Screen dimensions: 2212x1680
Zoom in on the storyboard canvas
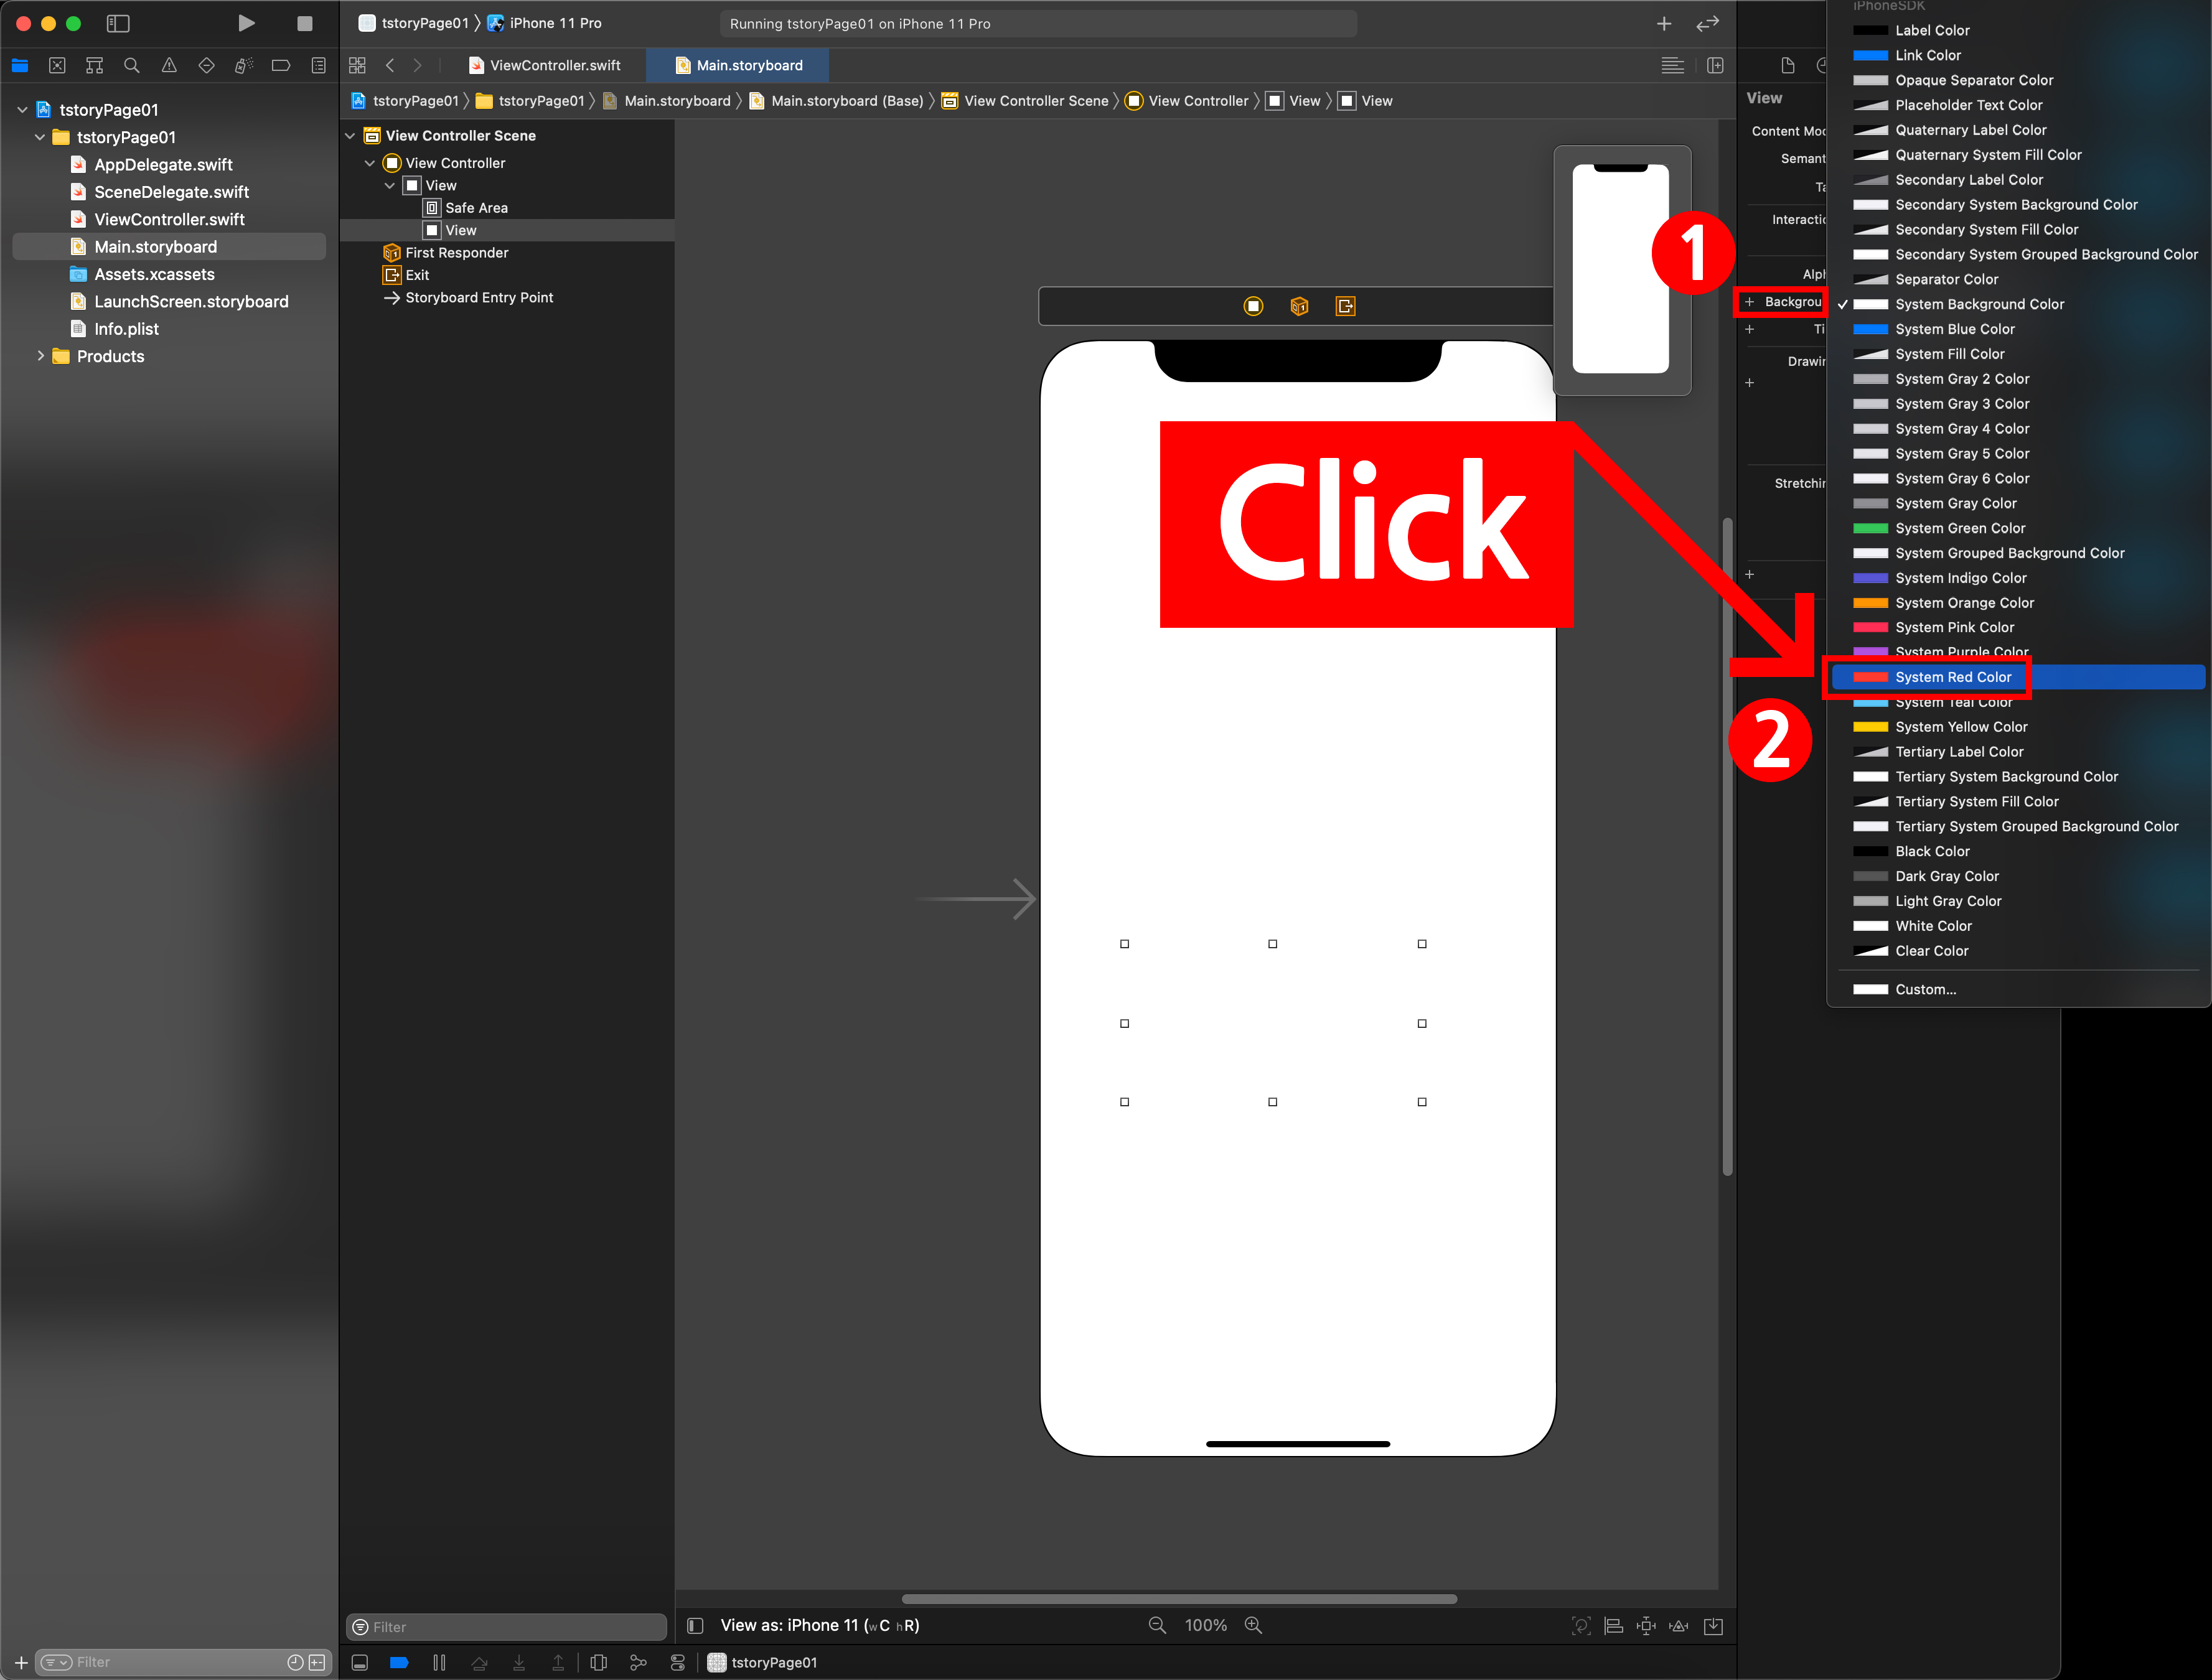coord(1253,1625)
